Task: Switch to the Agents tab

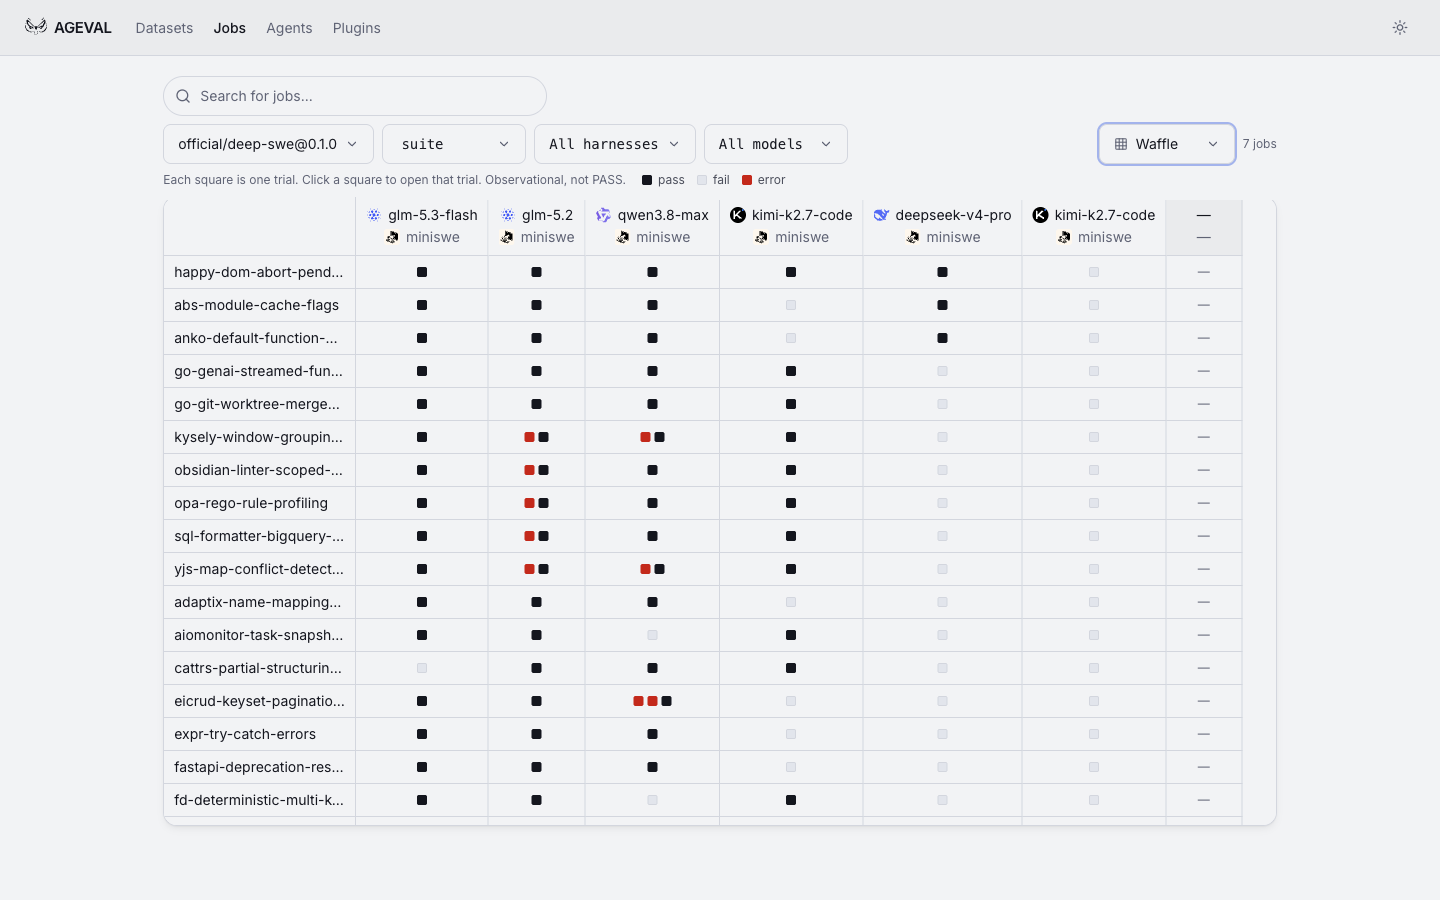Action: point(289,28)
